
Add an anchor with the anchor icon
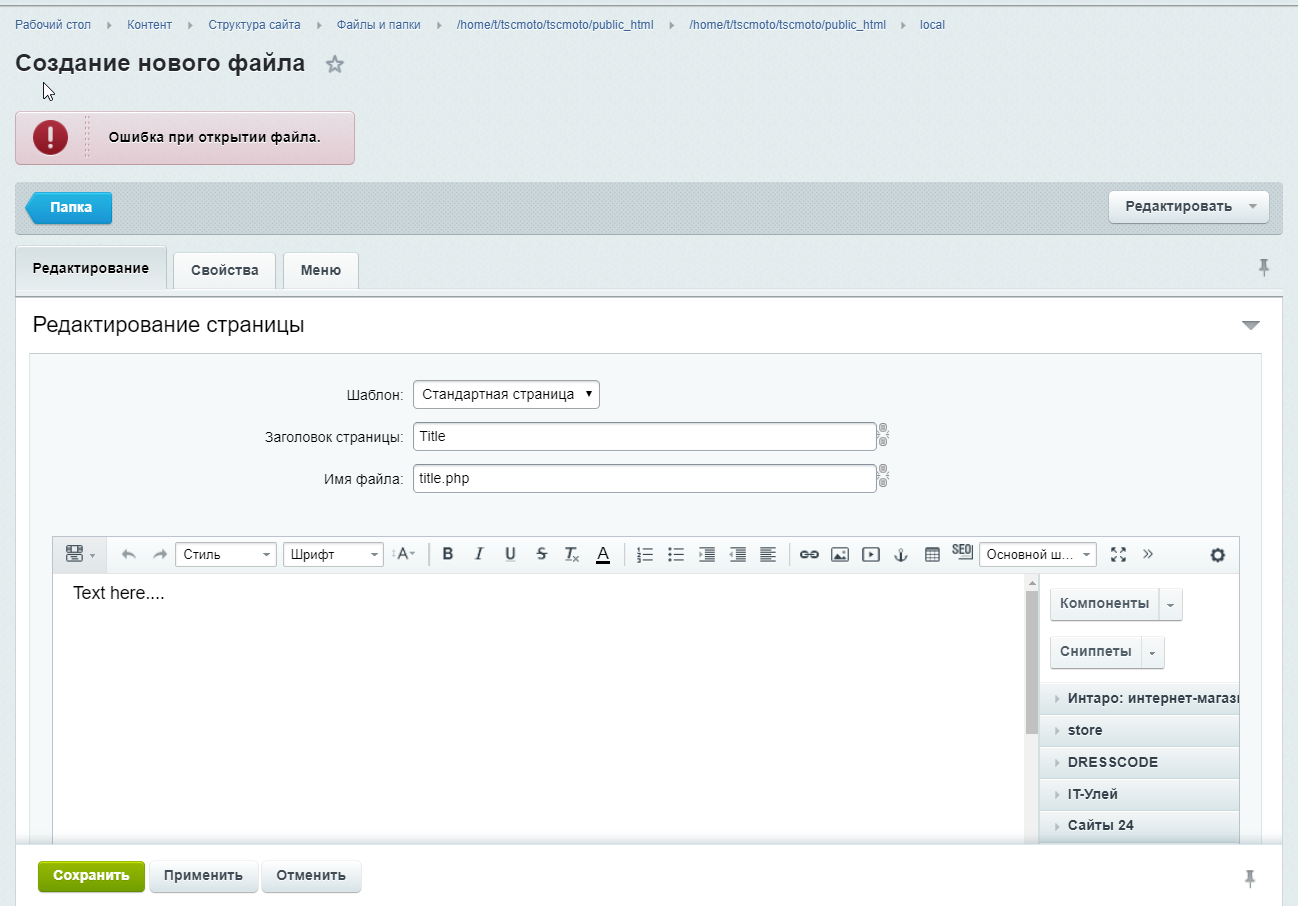click(900, 554)
